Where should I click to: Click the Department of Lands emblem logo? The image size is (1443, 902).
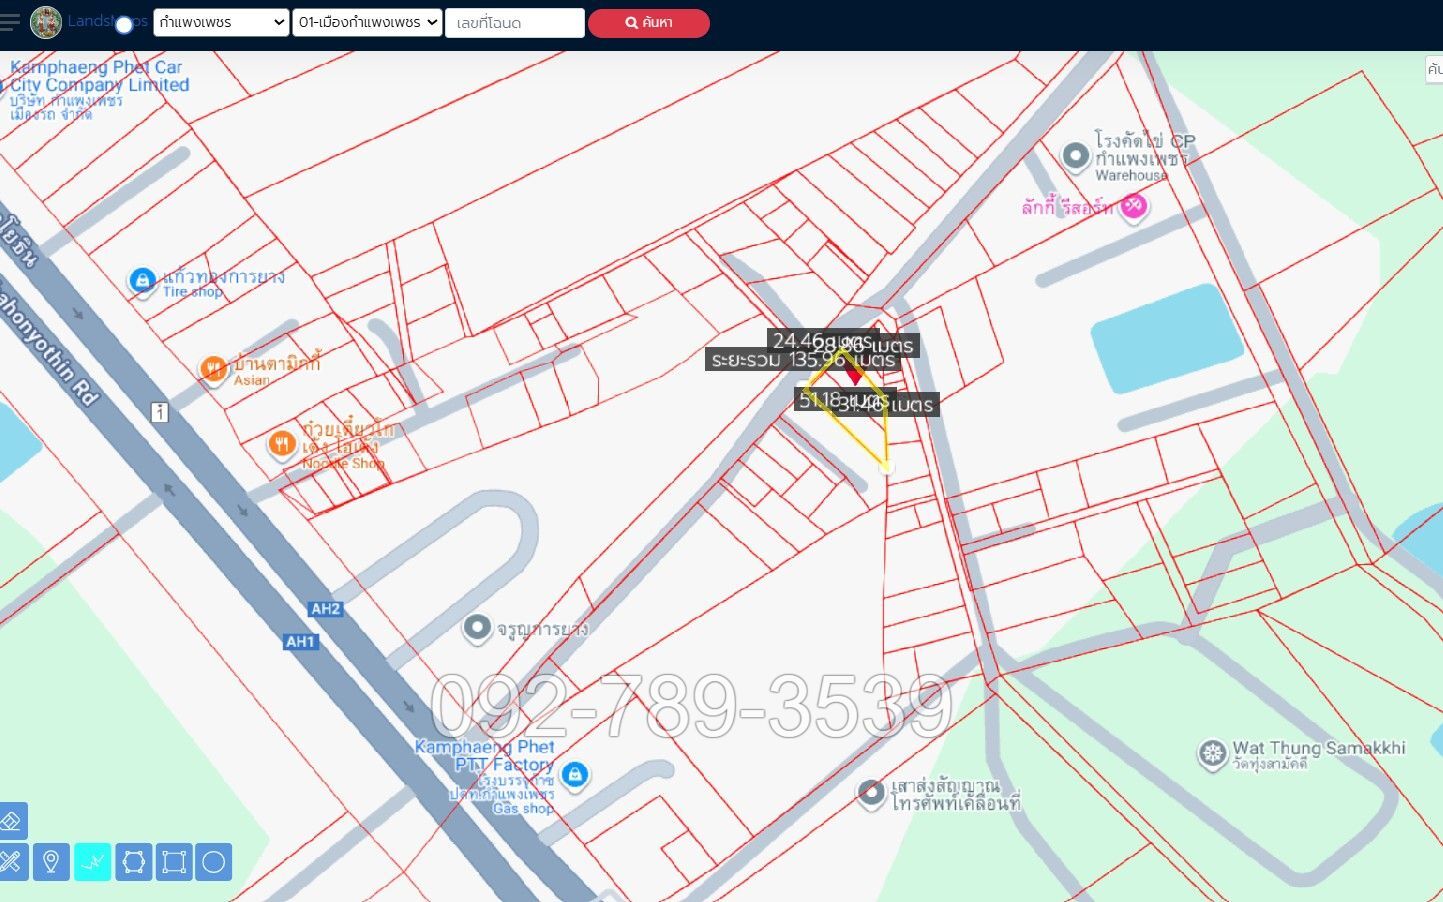coord(45,22)
